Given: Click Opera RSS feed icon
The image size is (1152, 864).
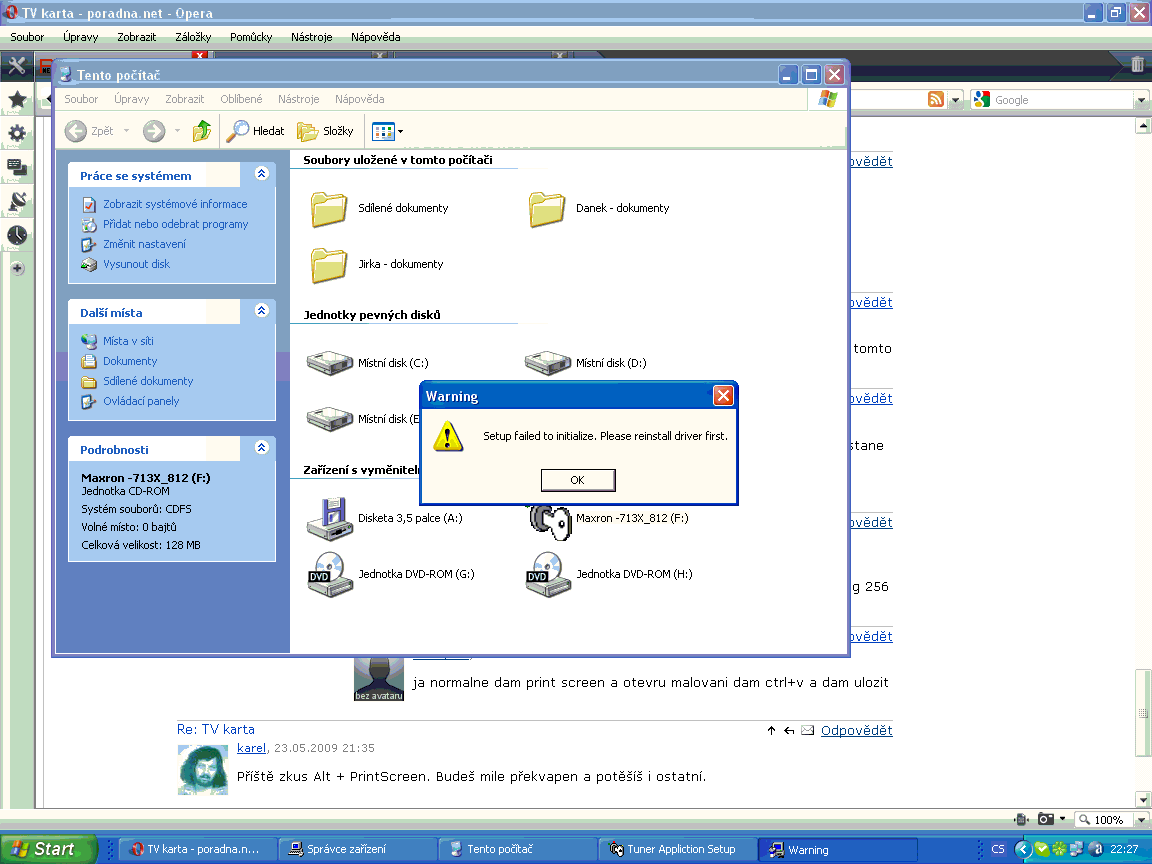Looking at the screenshot, I should pos(936,99).
